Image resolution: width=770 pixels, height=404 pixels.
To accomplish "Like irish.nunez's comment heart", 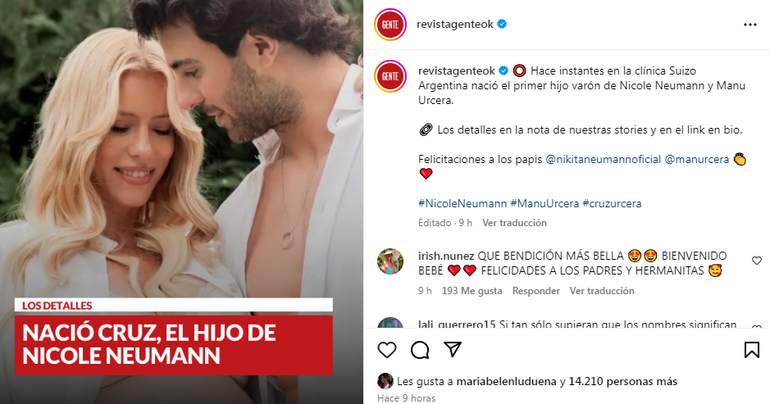I will tap(757, 261).
